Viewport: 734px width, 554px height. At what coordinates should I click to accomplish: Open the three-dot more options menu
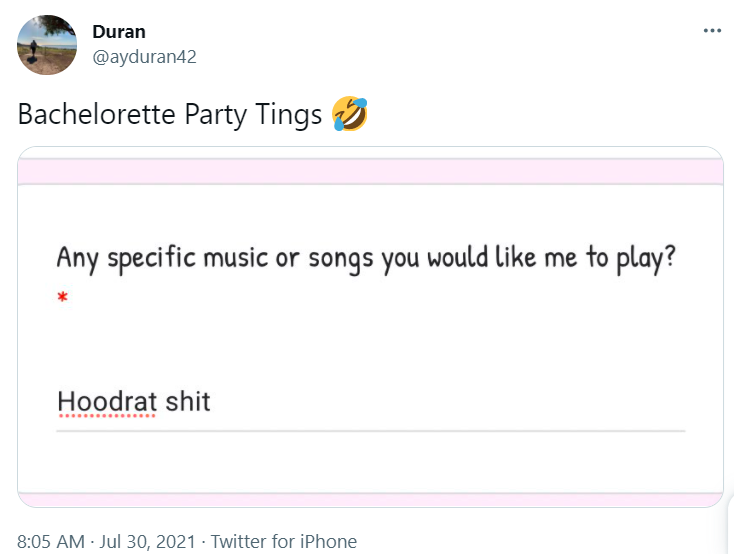click(712, 30)
